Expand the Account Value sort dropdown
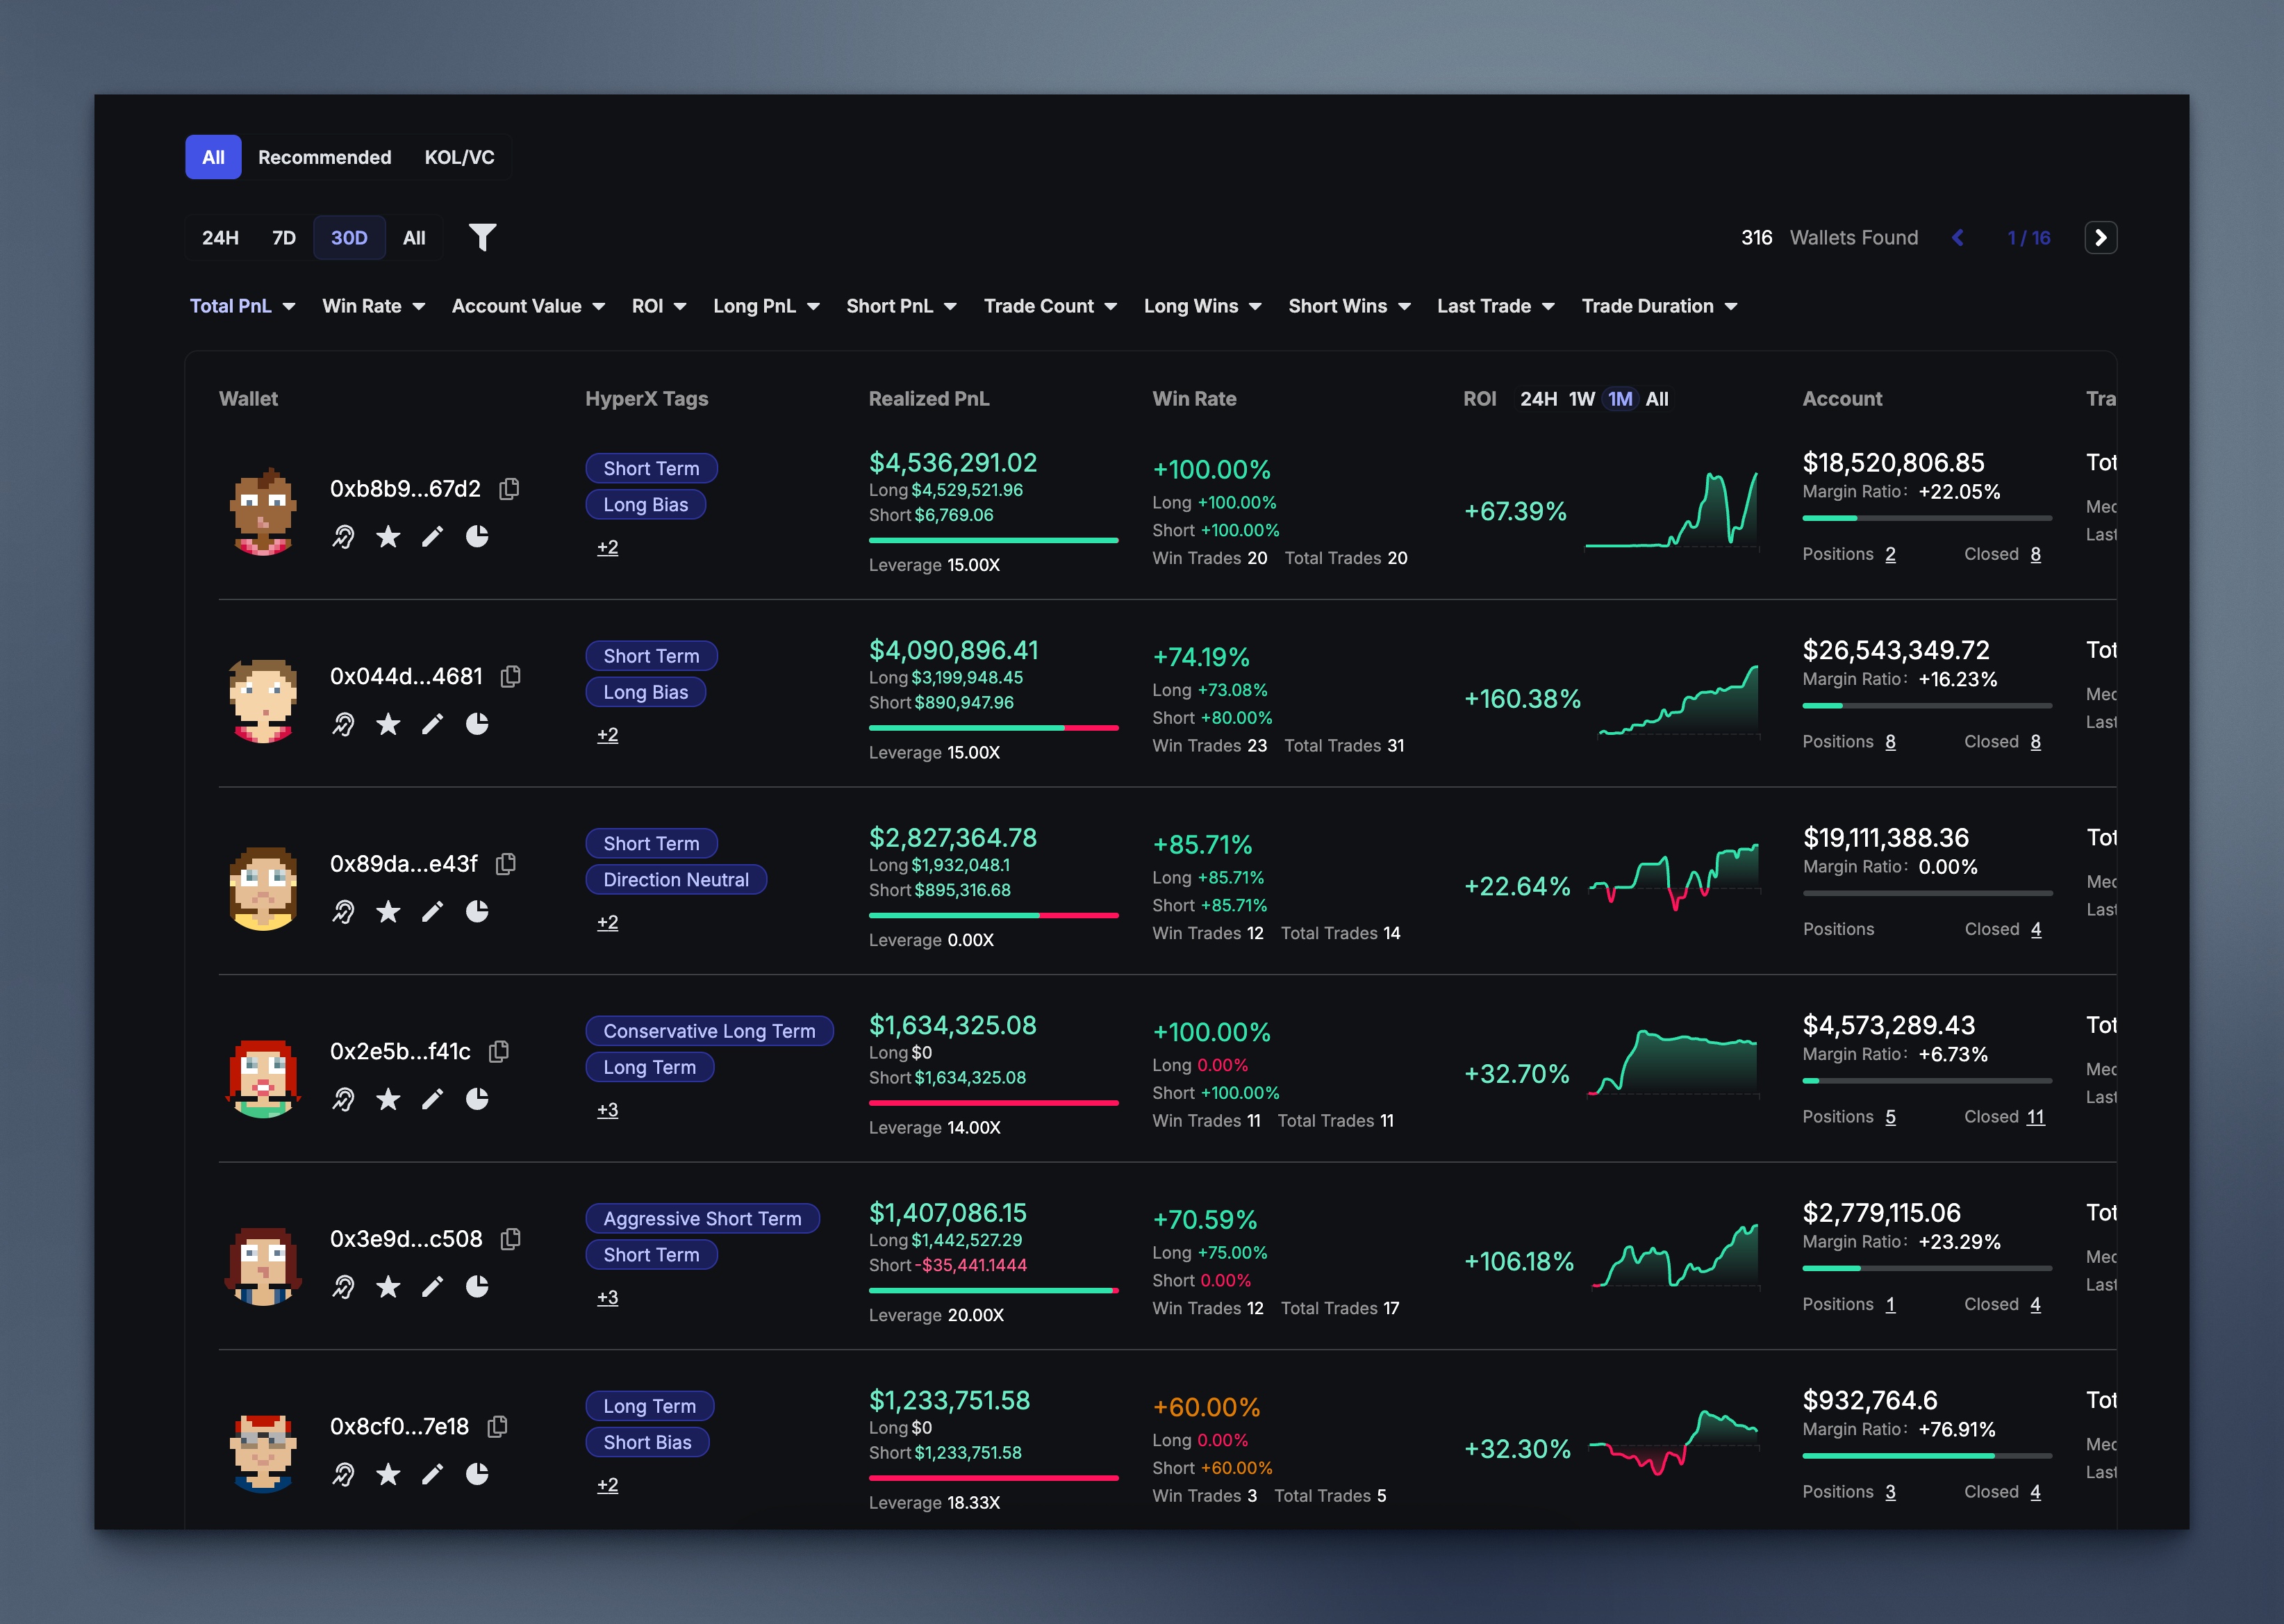Viewport: 2284px width, 1624px height. coord(527,306)
